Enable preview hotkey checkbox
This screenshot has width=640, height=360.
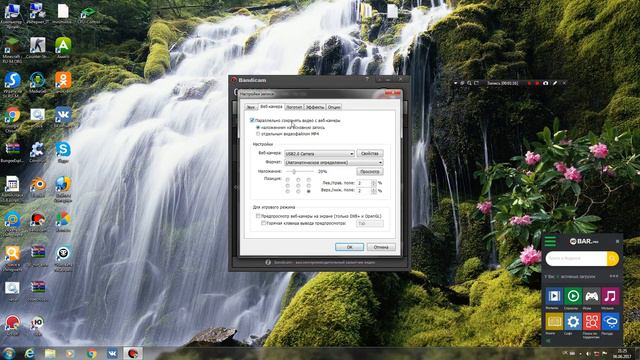263,223
